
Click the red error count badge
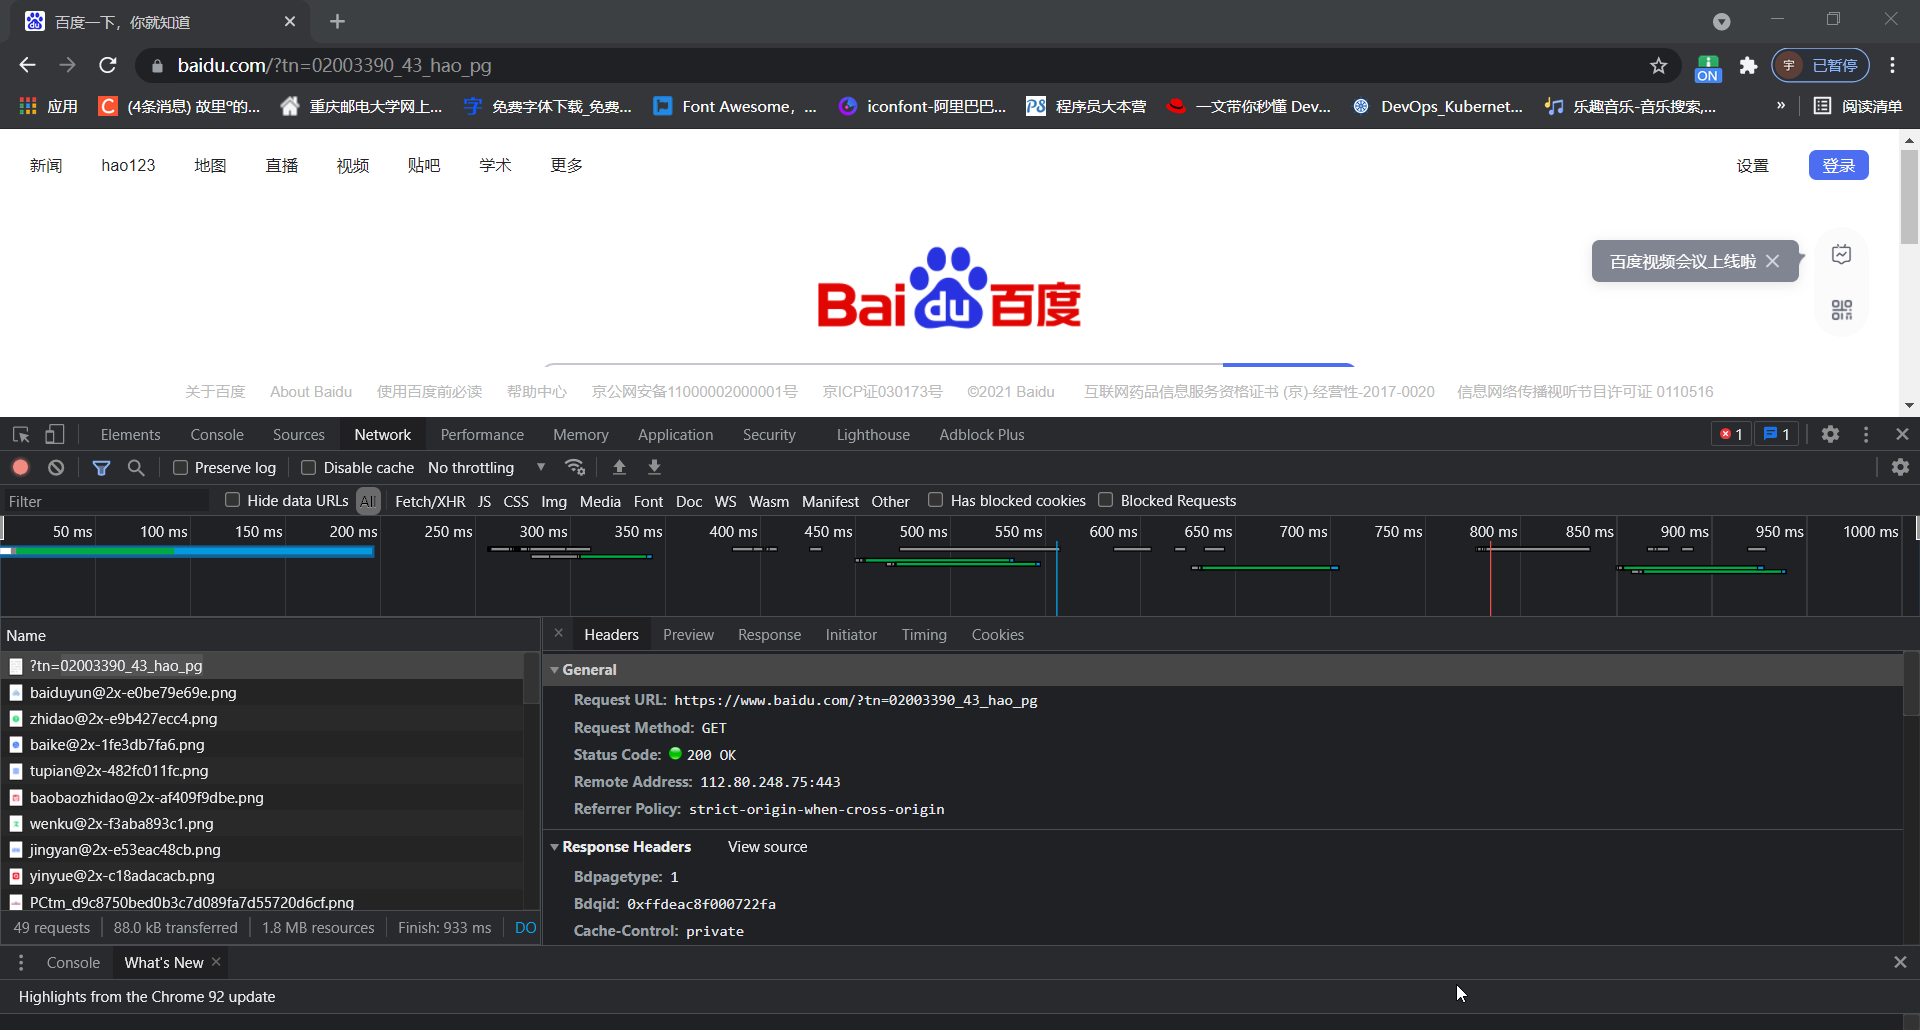[1731, 434]
